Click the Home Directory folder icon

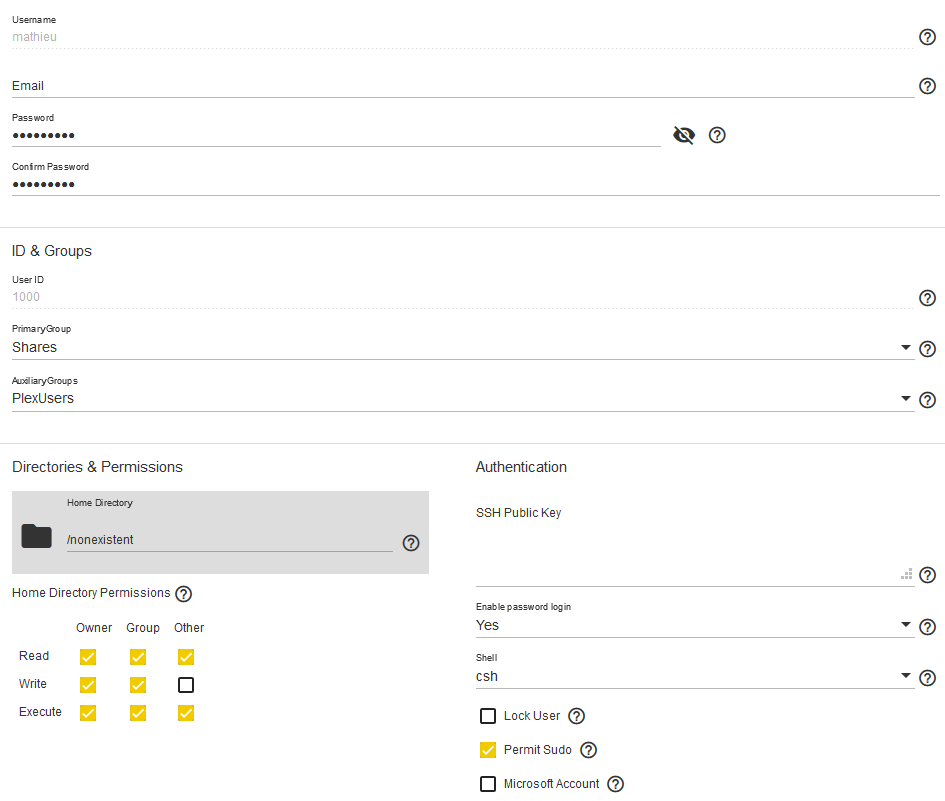point(37,537)
